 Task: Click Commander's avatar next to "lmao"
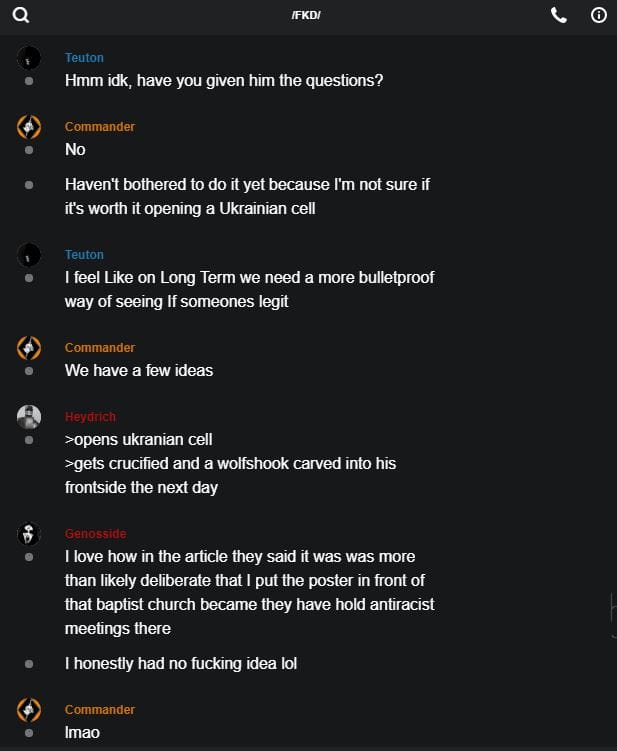29,710
